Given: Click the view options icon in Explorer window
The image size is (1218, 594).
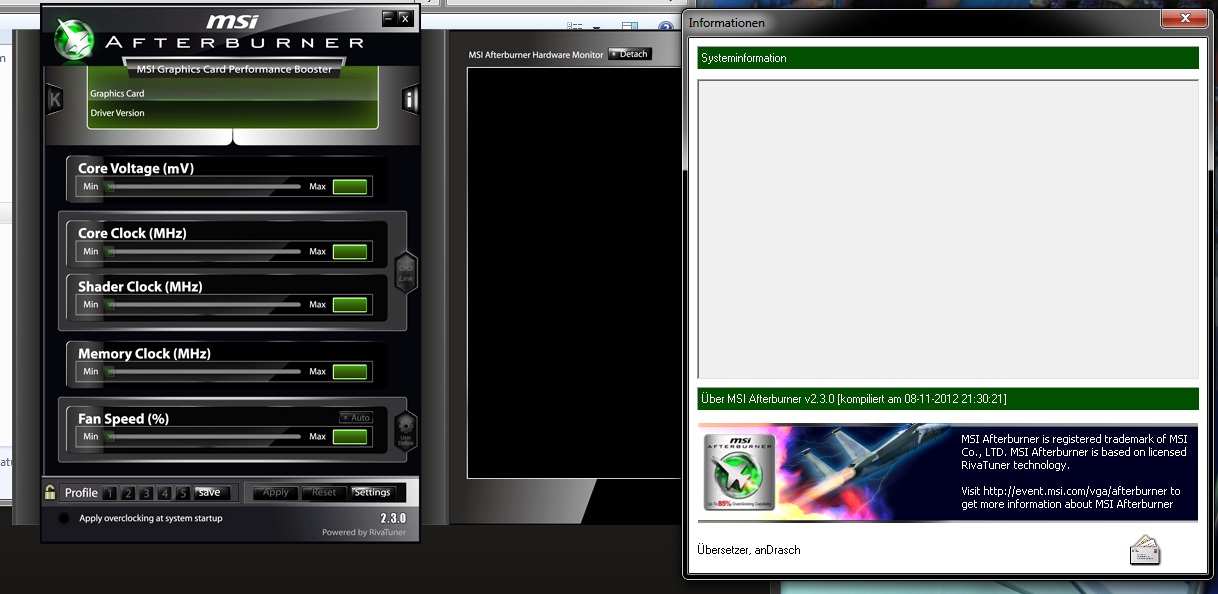Looking at the screenshot, I should pyautogui.click(x=574, y=26).
